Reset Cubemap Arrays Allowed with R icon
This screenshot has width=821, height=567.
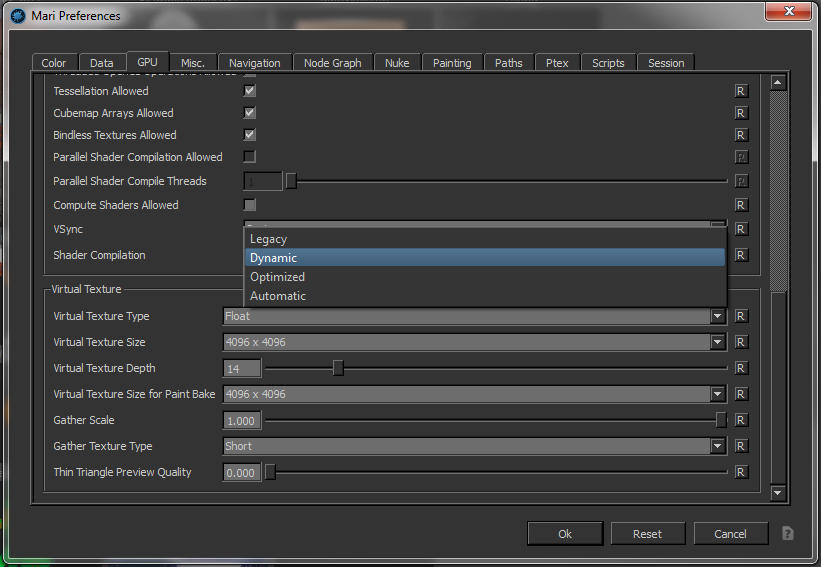tap(740, 113)
